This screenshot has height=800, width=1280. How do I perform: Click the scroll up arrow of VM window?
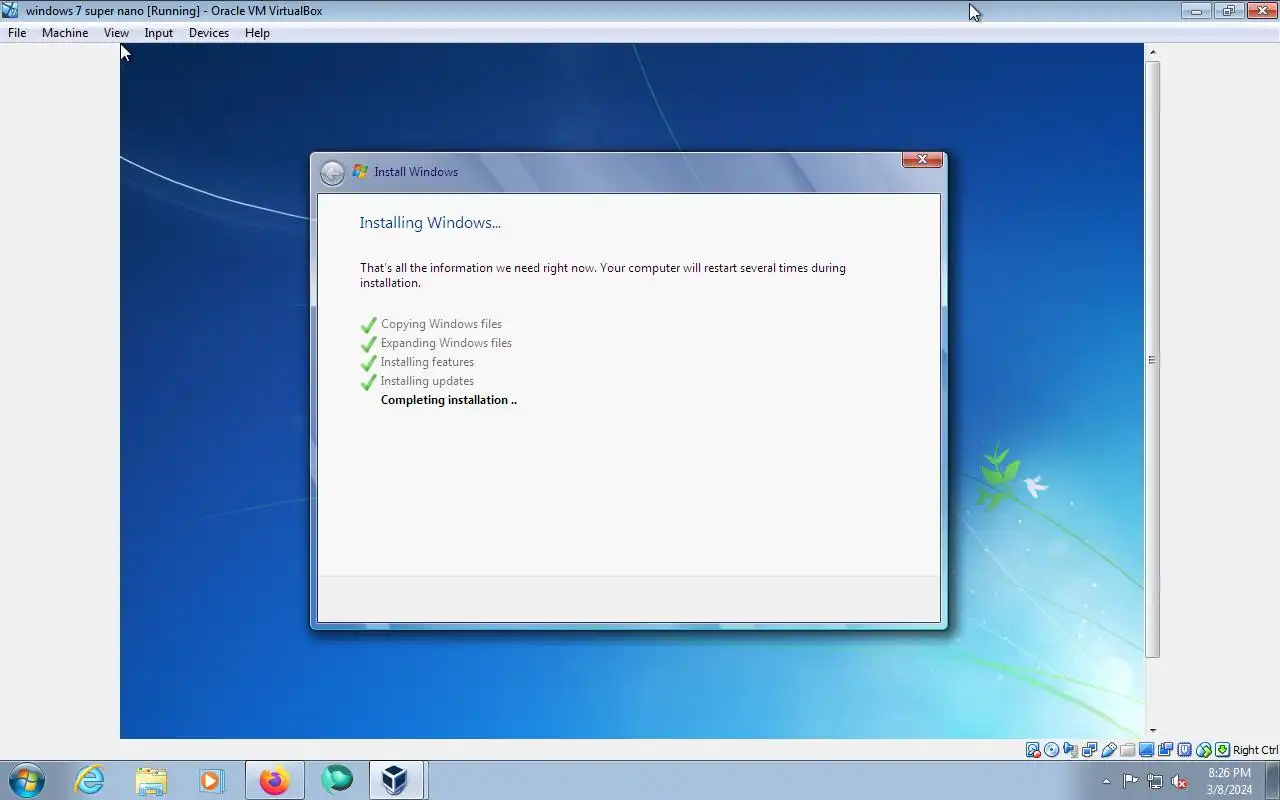[1152, 52]
